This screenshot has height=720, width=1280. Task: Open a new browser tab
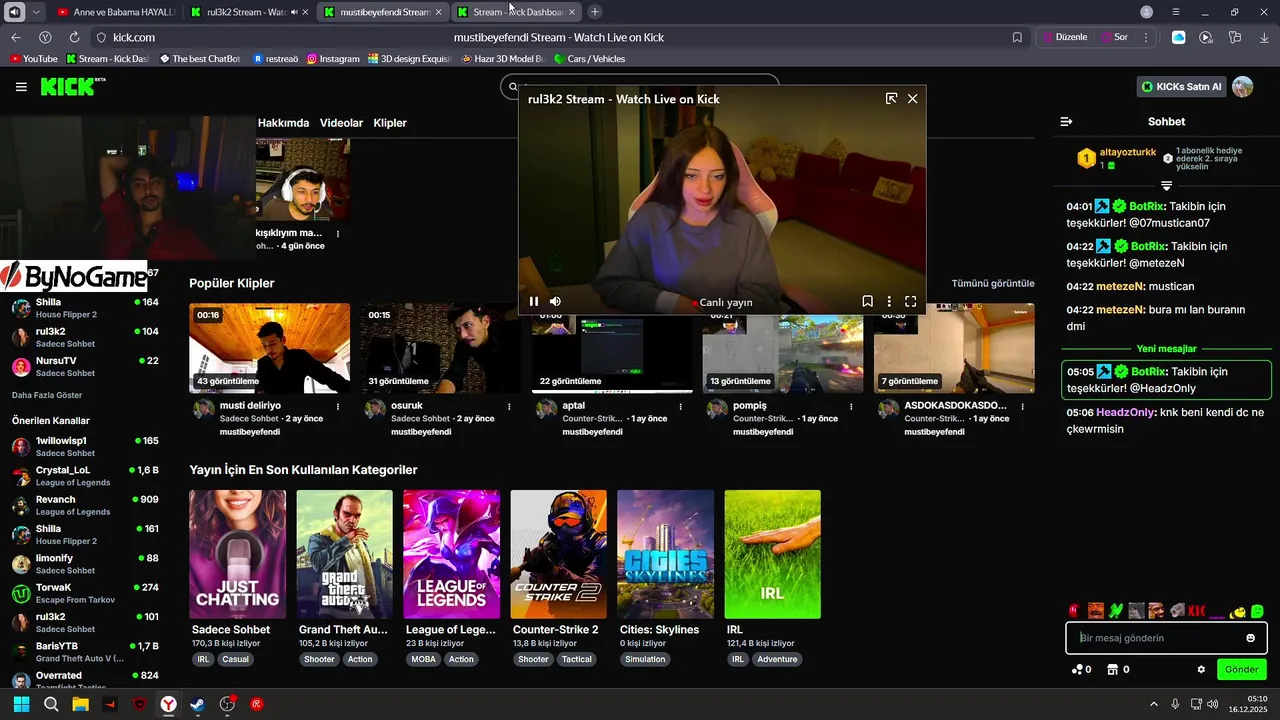pos(595,12)
